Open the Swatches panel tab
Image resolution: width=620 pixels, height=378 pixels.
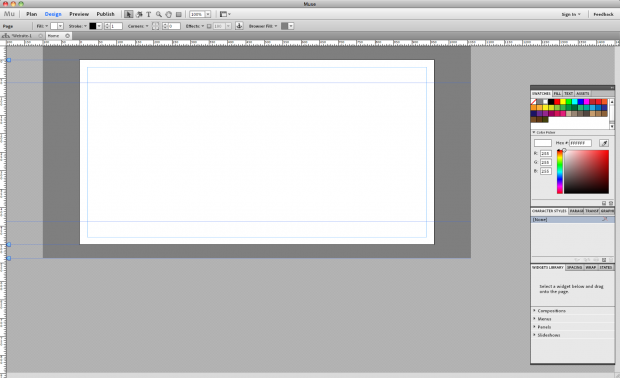[541, 93]
